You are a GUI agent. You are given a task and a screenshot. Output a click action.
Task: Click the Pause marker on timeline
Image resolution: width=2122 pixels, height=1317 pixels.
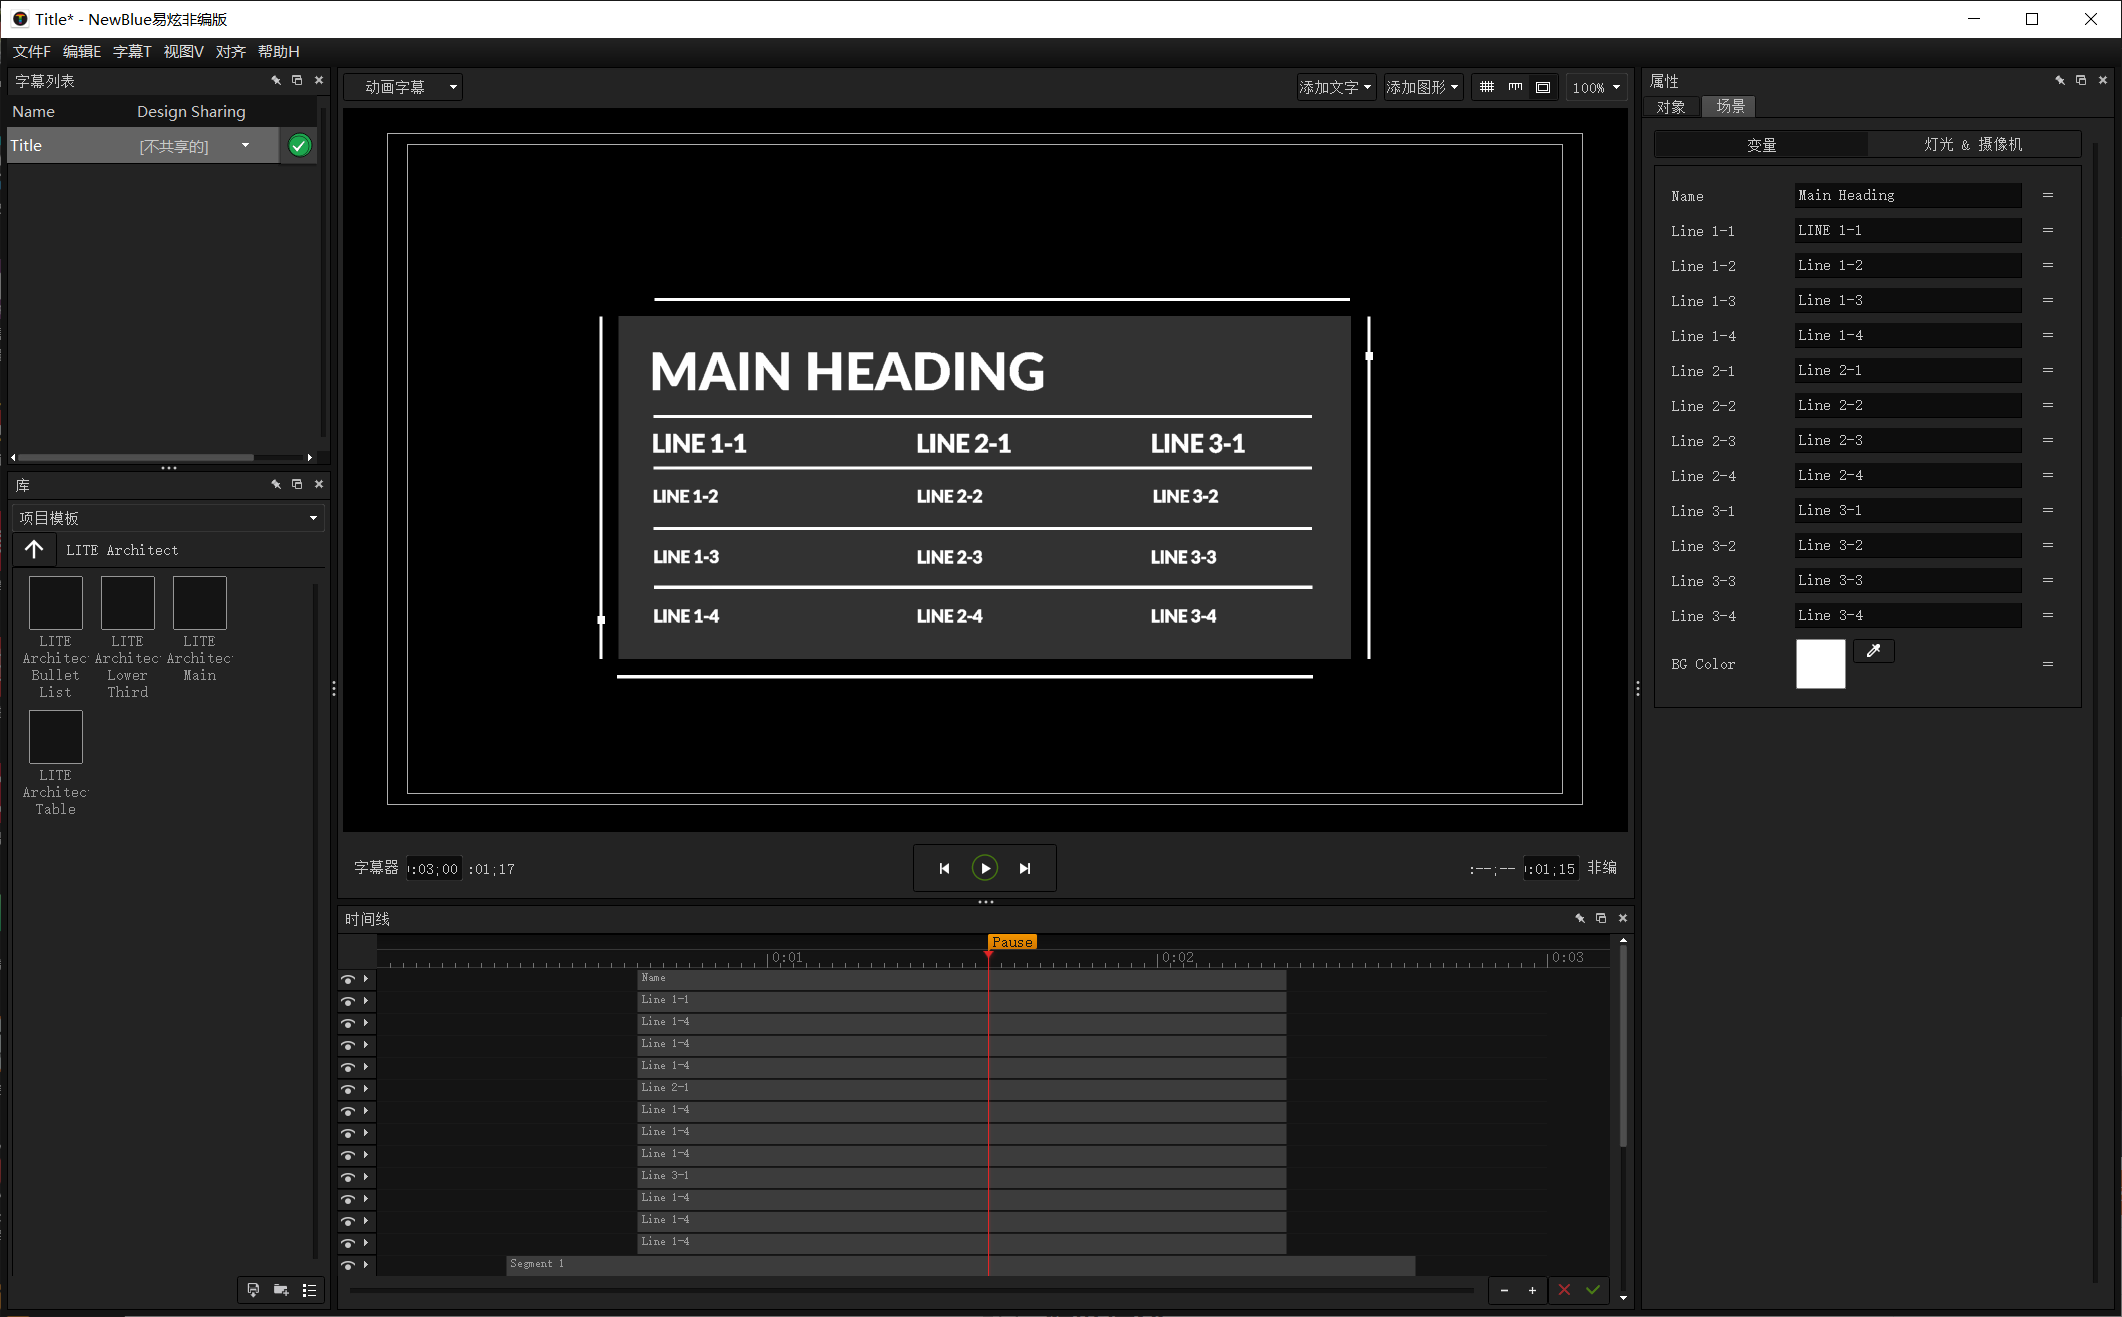[1012, 942]
